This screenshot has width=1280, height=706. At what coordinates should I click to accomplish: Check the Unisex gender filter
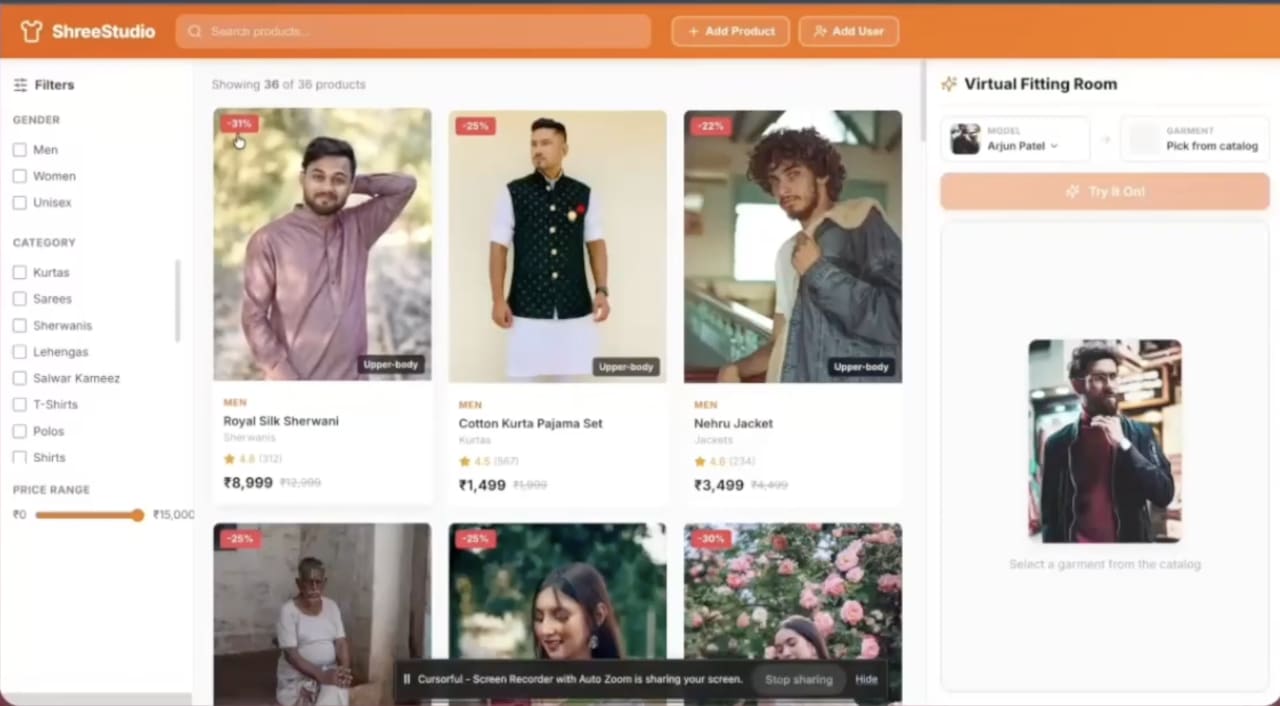pos(20,203)
